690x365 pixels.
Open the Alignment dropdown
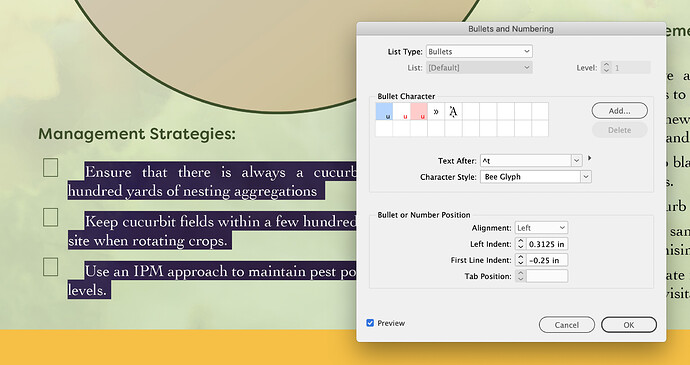[x=541, y=228]
